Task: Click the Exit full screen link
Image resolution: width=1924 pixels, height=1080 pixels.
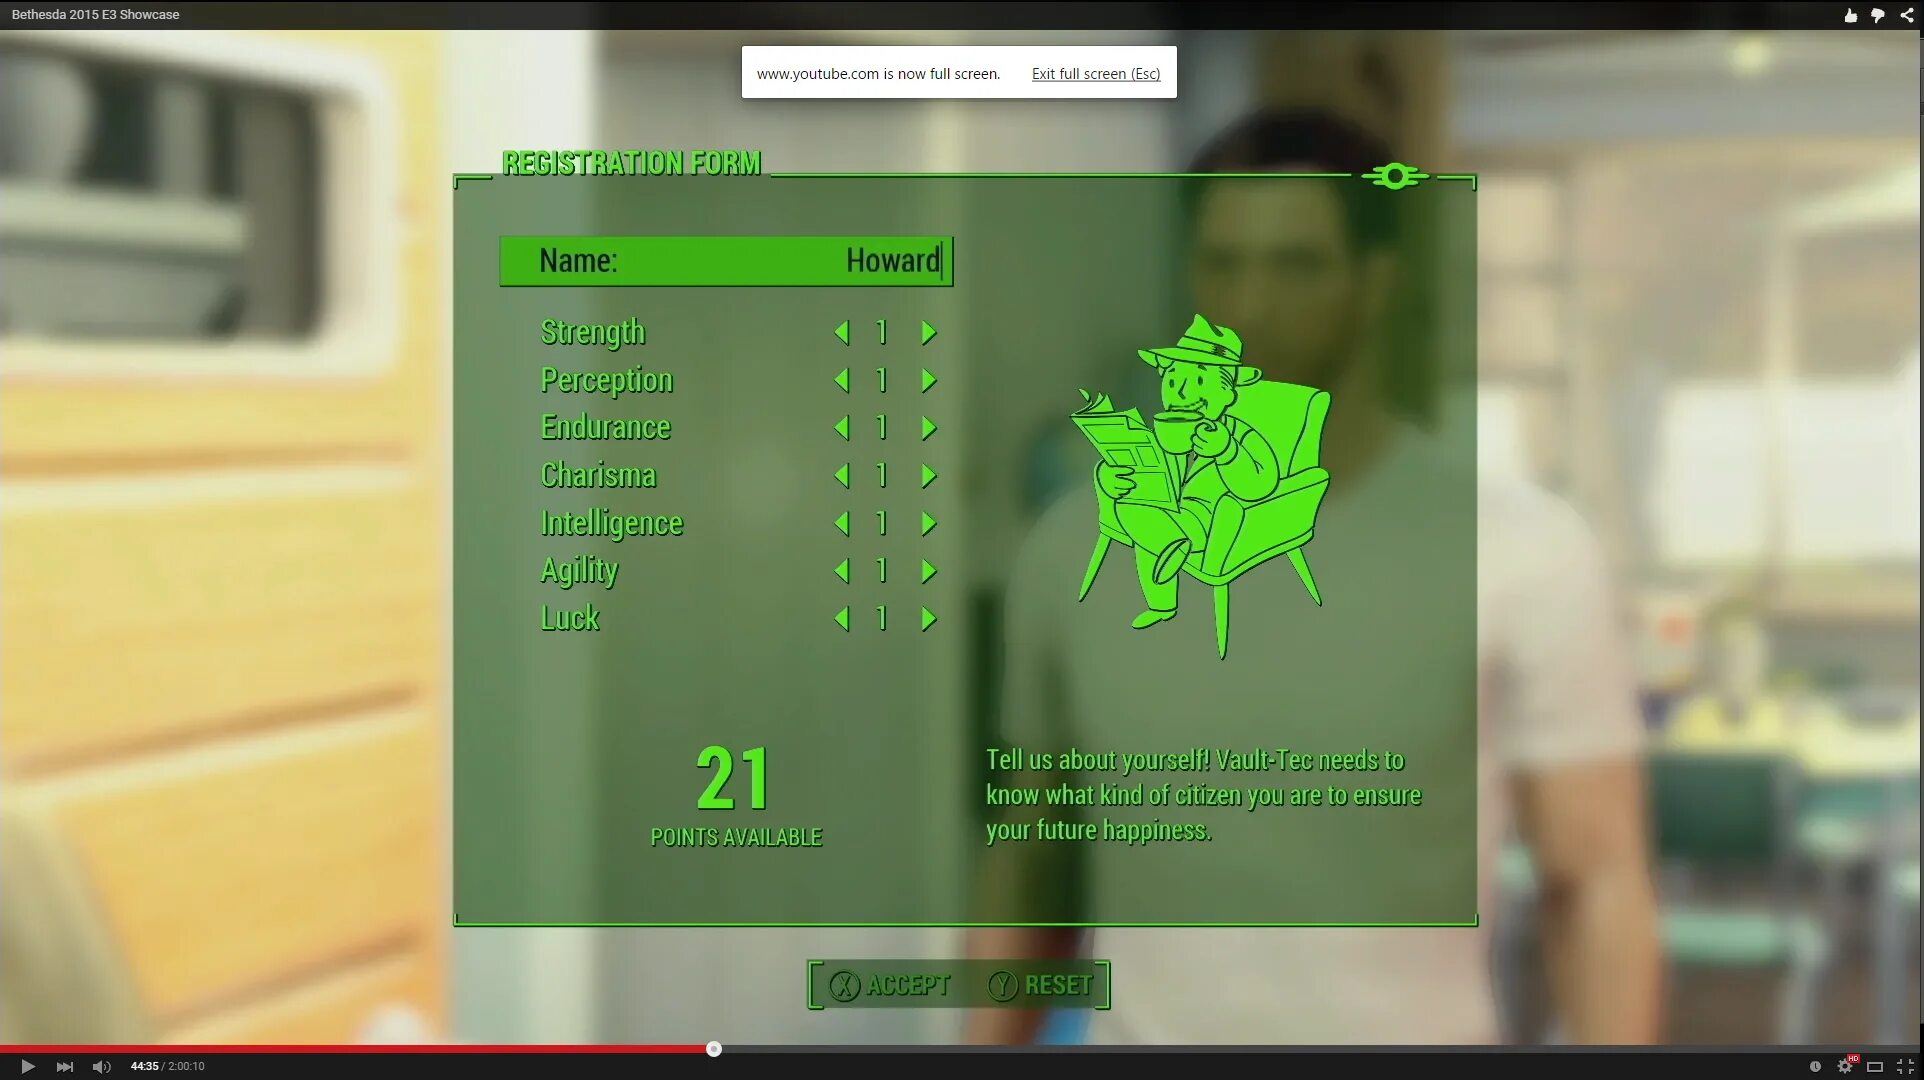Action: tap(1093, 73)
